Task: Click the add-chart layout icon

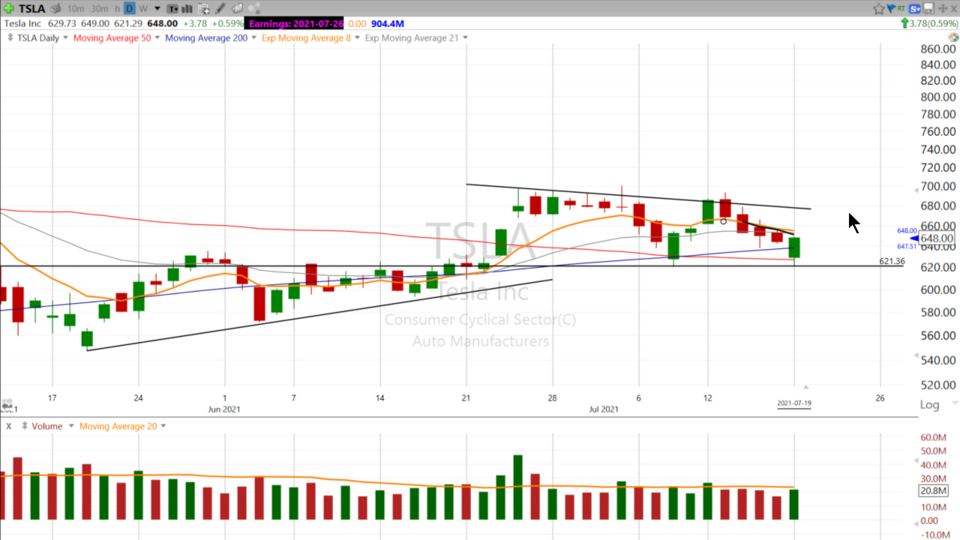Action: [204, 9]
